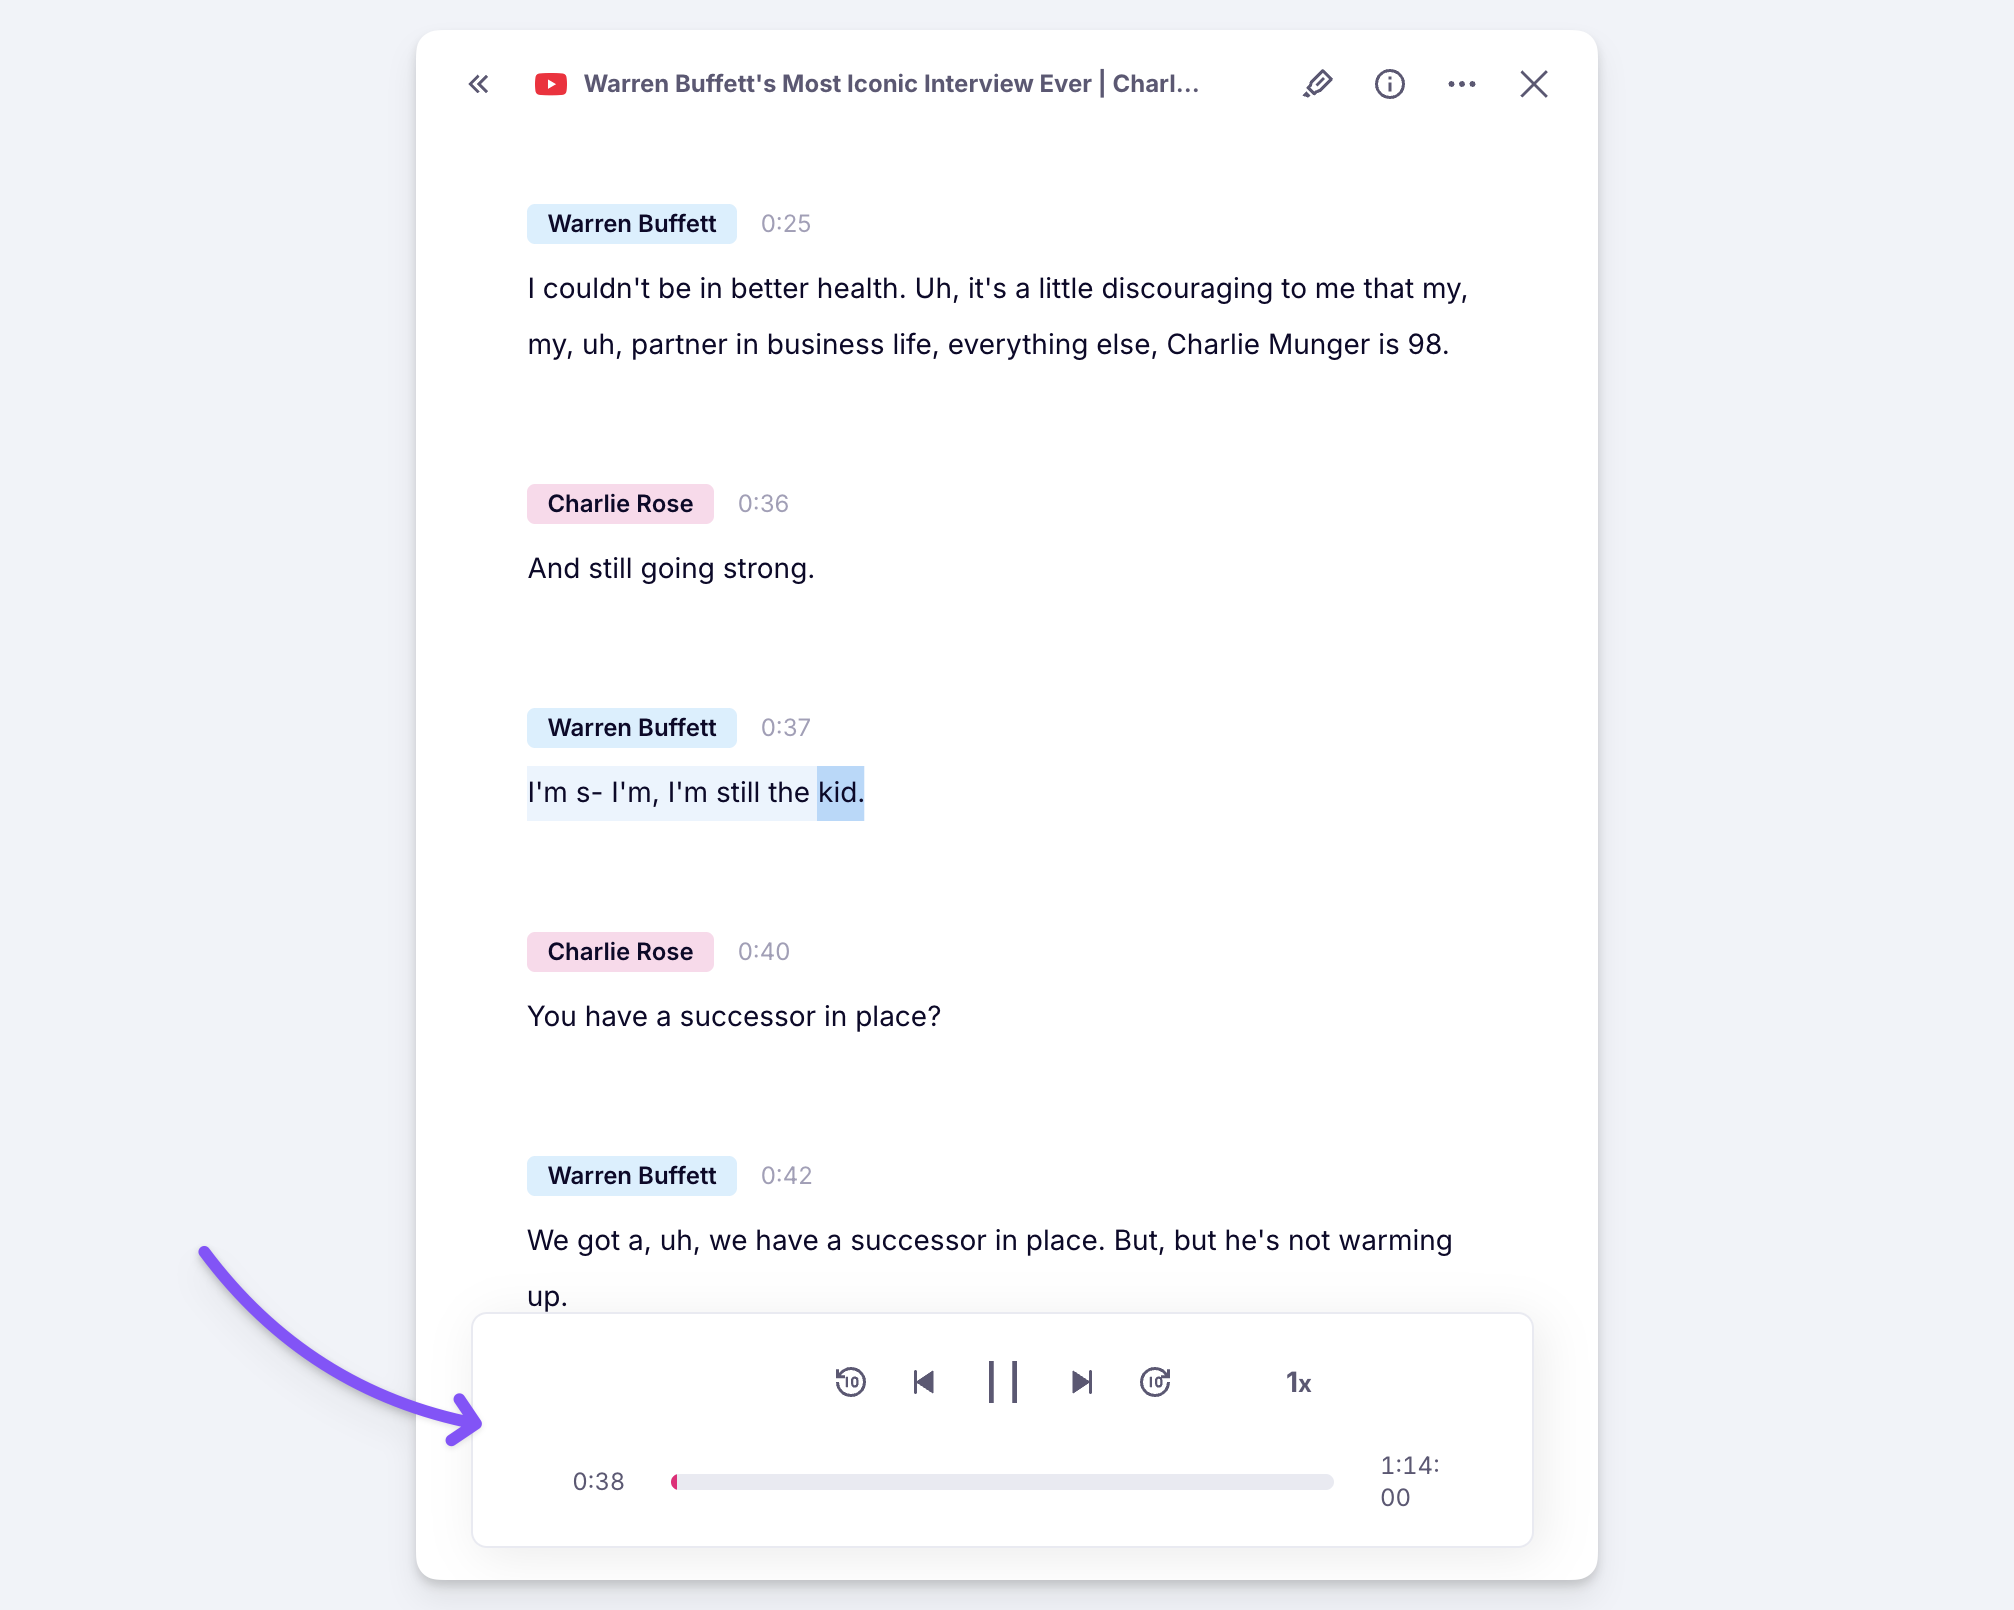The image size is (2014, 1610).
Task: Collapse panel with double chevron icon
Action: pos(479,84)
